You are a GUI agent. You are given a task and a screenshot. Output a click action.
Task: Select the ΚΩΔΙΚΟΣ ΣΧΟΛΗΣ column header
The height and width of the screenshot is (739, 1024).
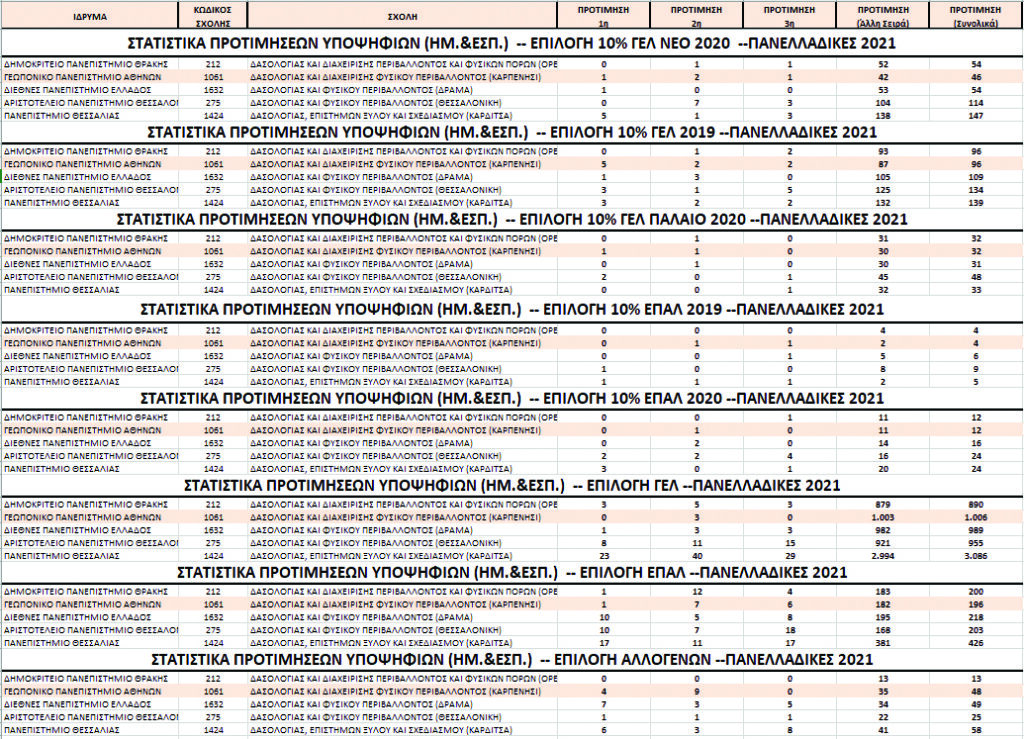[x=213, y=17]
